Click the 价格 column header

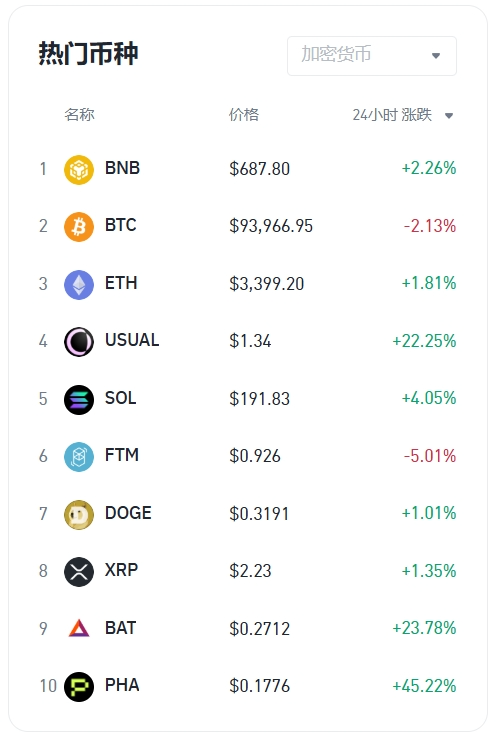pyautogui.click(x=244, y=115)
